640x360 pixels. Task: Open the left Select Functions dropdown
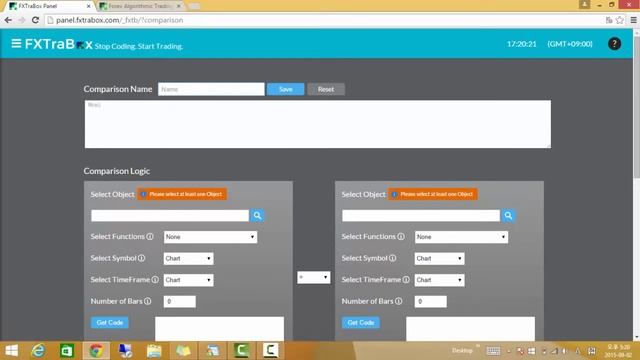click(210, 237)
